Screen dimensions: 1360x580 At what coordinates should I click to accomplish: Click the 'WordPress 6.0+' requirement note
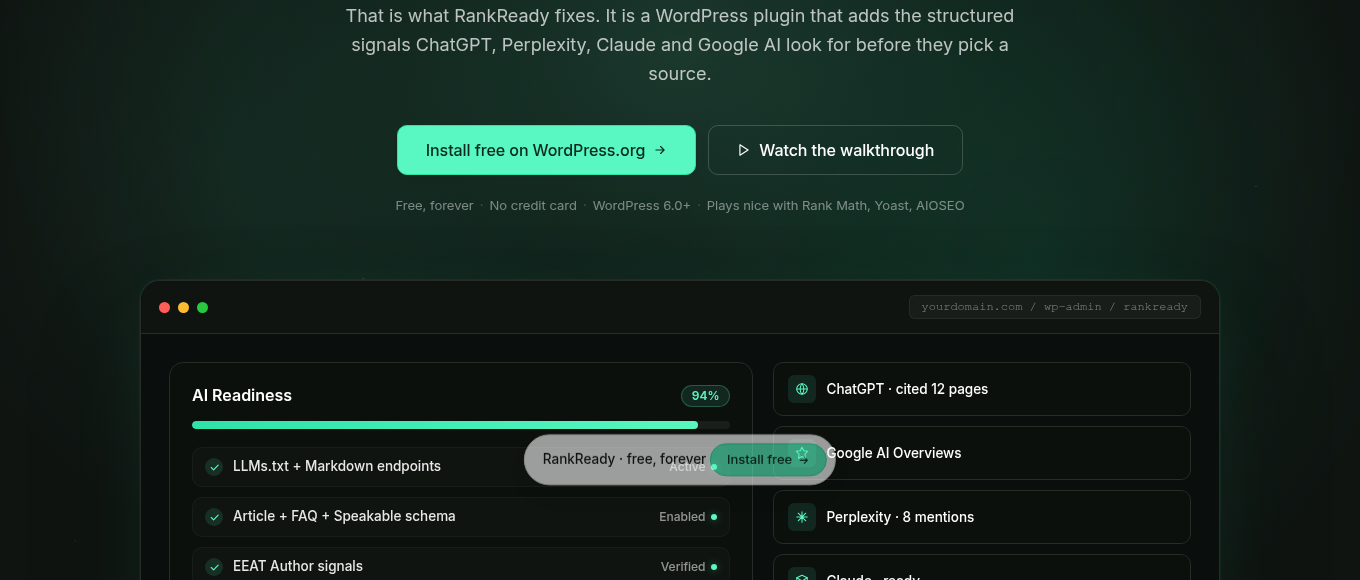tap(642, 206)
